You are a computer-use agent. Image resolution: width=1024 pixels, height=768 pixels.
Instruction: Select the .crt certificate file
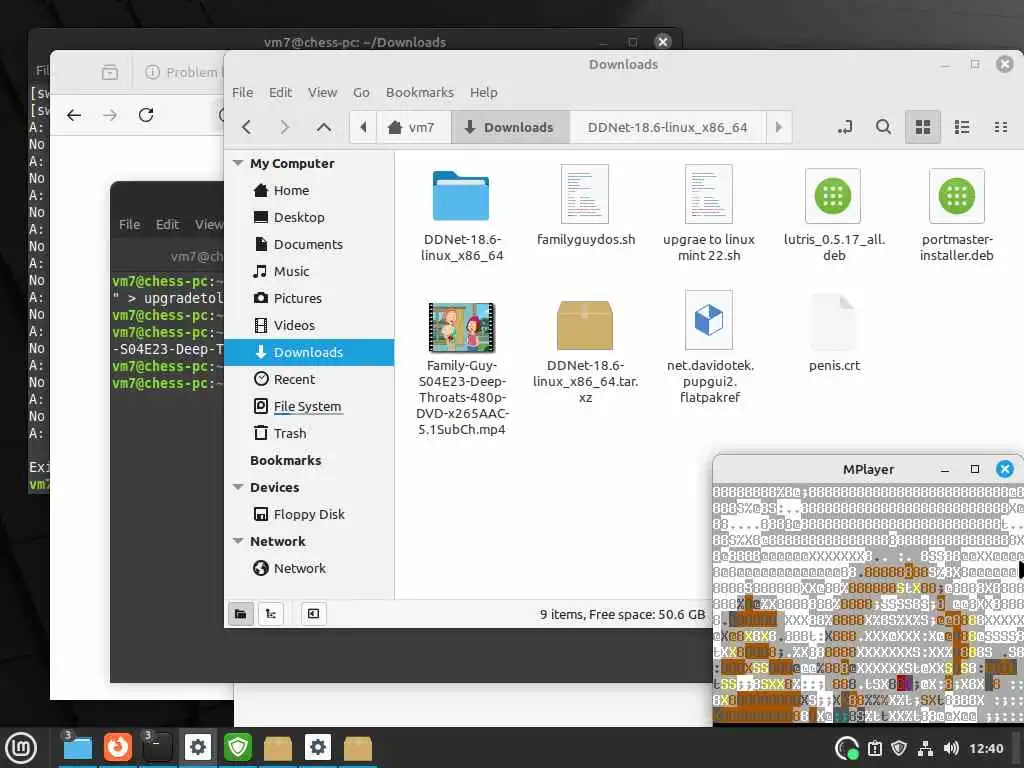coord(833,323)
